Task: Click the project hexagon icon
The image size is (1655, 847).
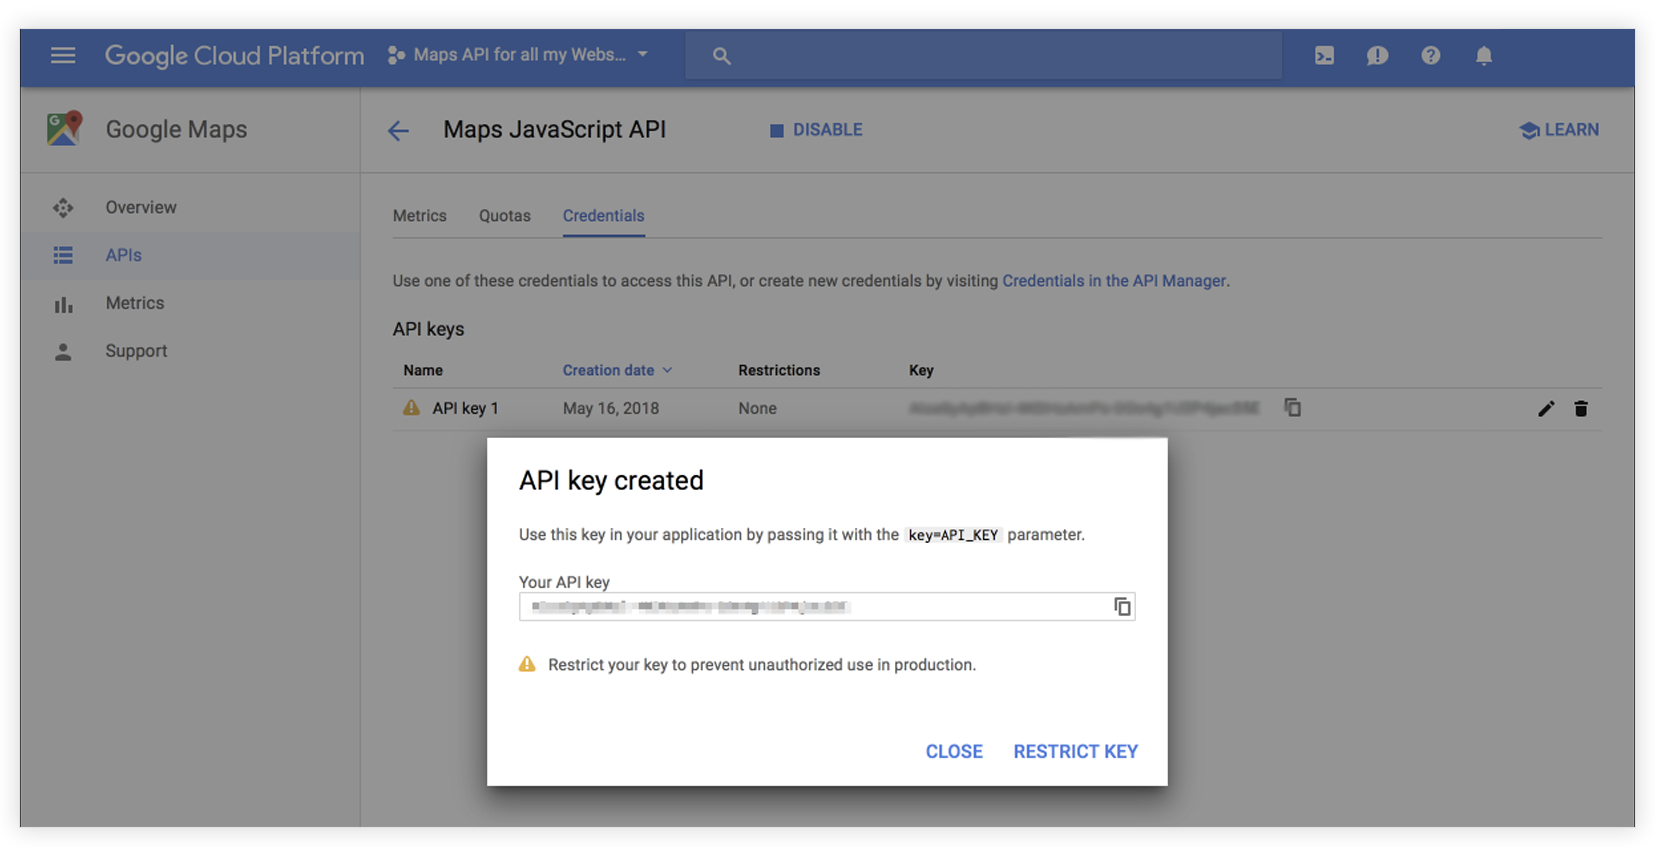Action: click(396, 55)
